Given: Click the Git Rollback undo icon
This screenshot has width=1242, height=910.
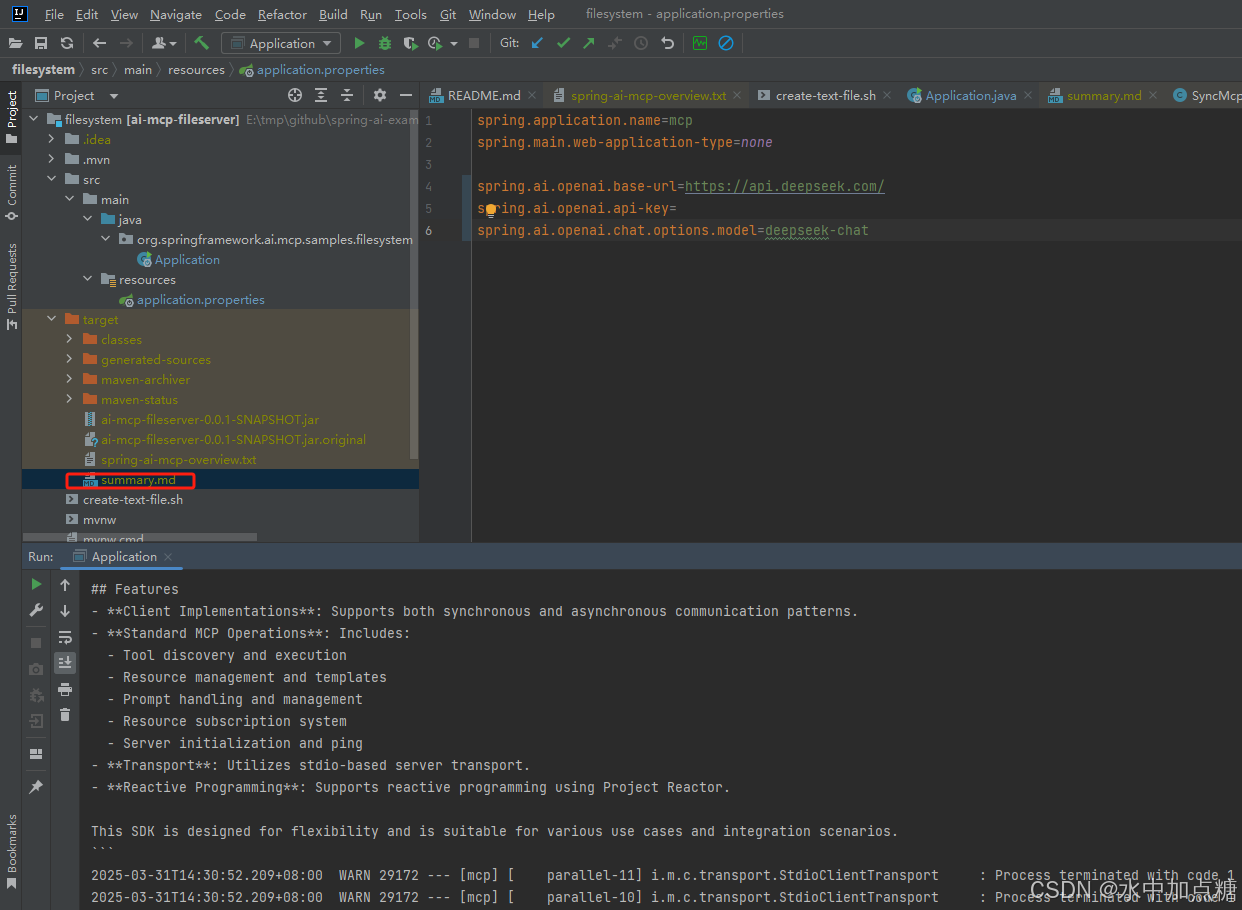Looking at the screenshot, I should [x=667, y=43].
